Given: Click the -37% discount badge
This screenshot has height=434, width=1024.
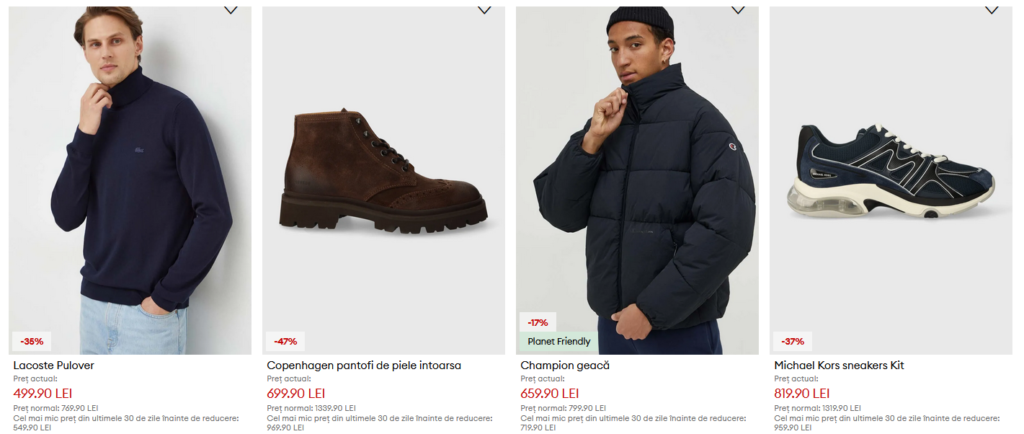Looking at the screenshot, I should [x=793, y=341].
